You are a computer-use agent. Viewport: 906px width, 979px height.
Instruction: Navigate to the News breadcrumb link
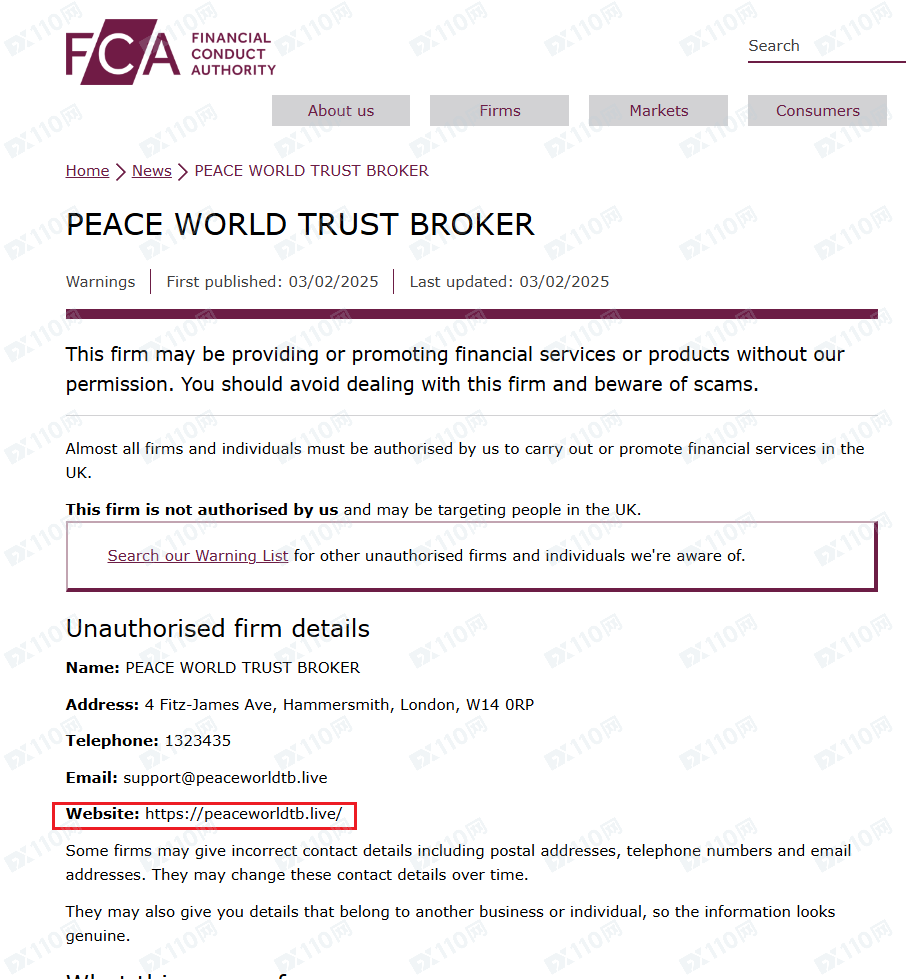[x=151, y=171]
